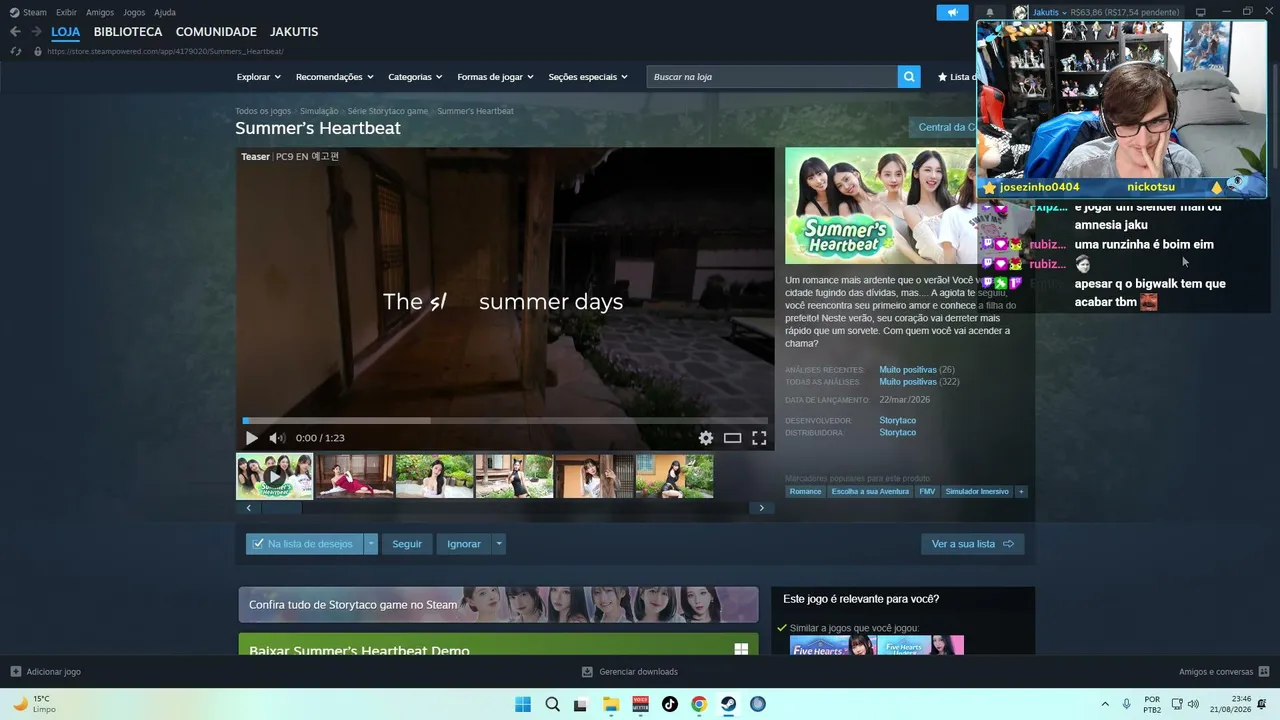Open TikTok from the taskbar
The height and width of the screenshot is (720, 1280).
click(x=670, y=704)
